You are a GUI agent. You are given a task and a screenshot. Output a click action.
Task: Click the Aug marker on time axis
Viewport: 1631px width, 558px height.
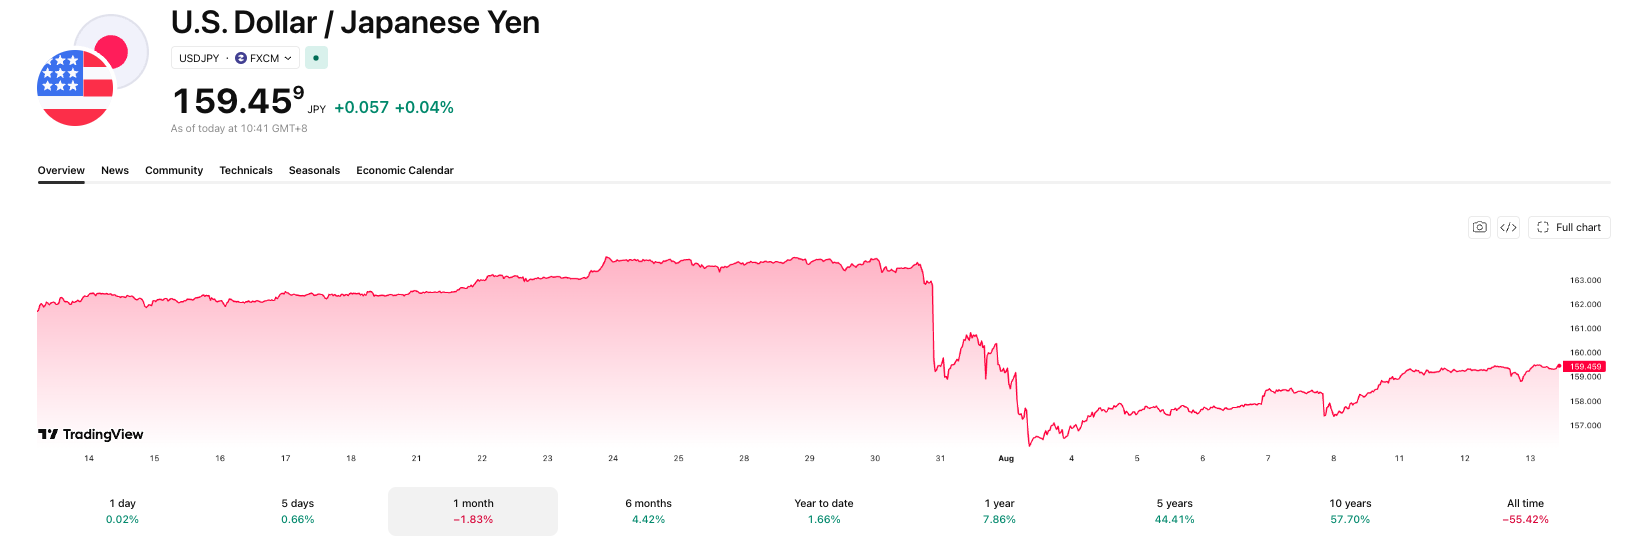click(1006, 458)
